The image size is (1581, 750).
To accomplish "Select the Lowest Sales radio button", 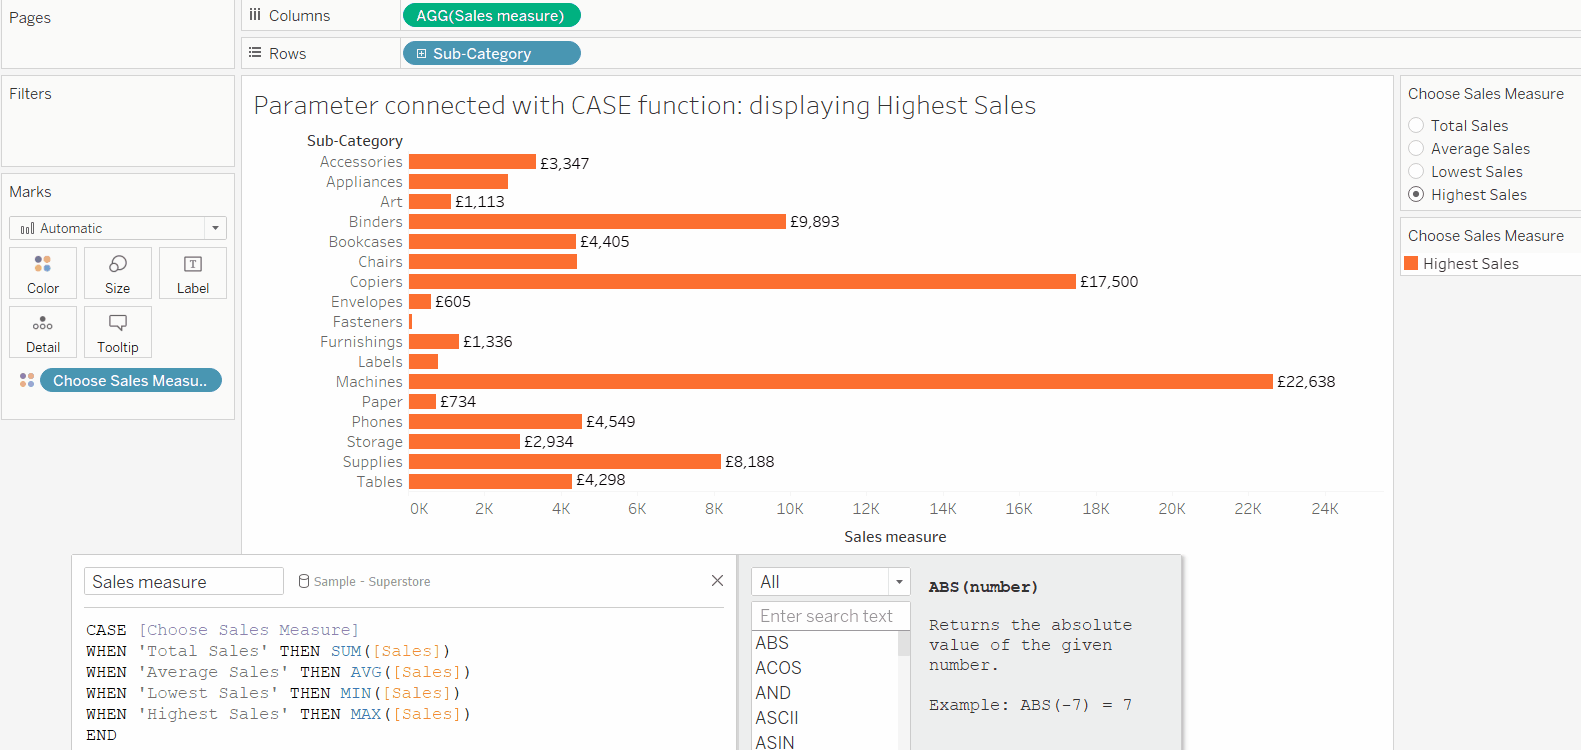I will coord(1416,171).
